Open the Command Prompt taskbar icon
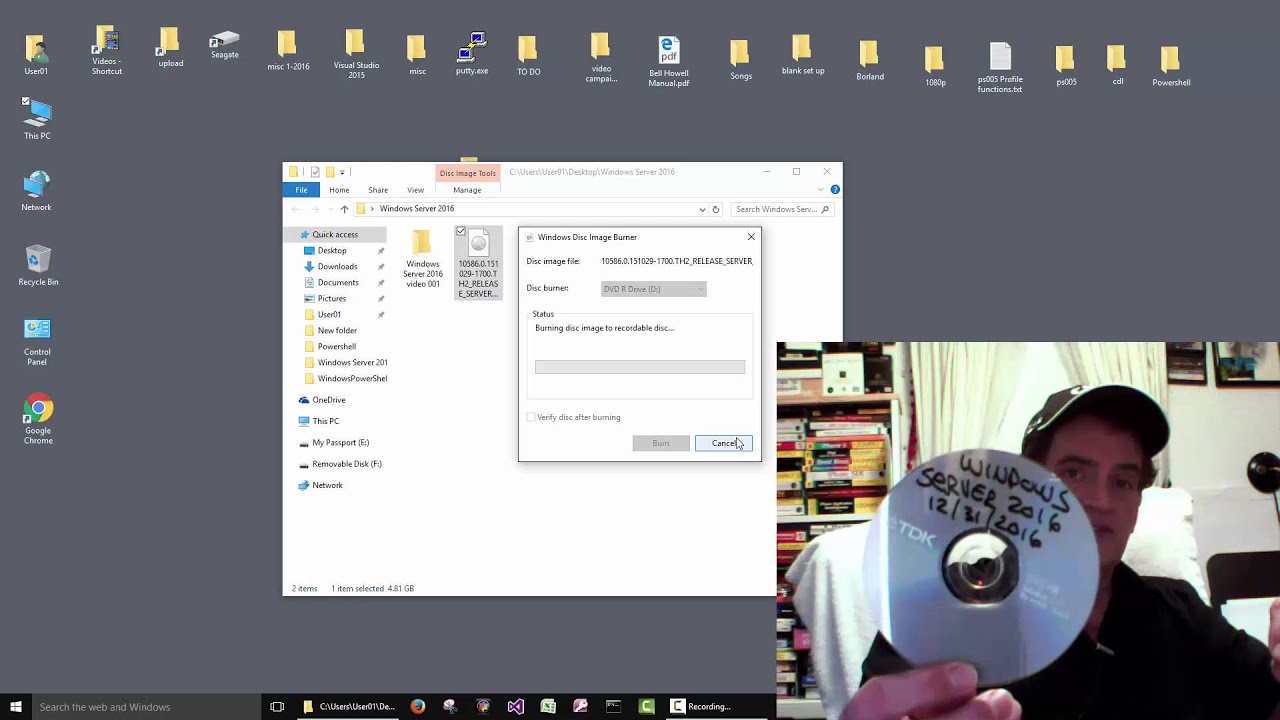The height and width of the screenshot is (720, 1280). coord(613,706)
